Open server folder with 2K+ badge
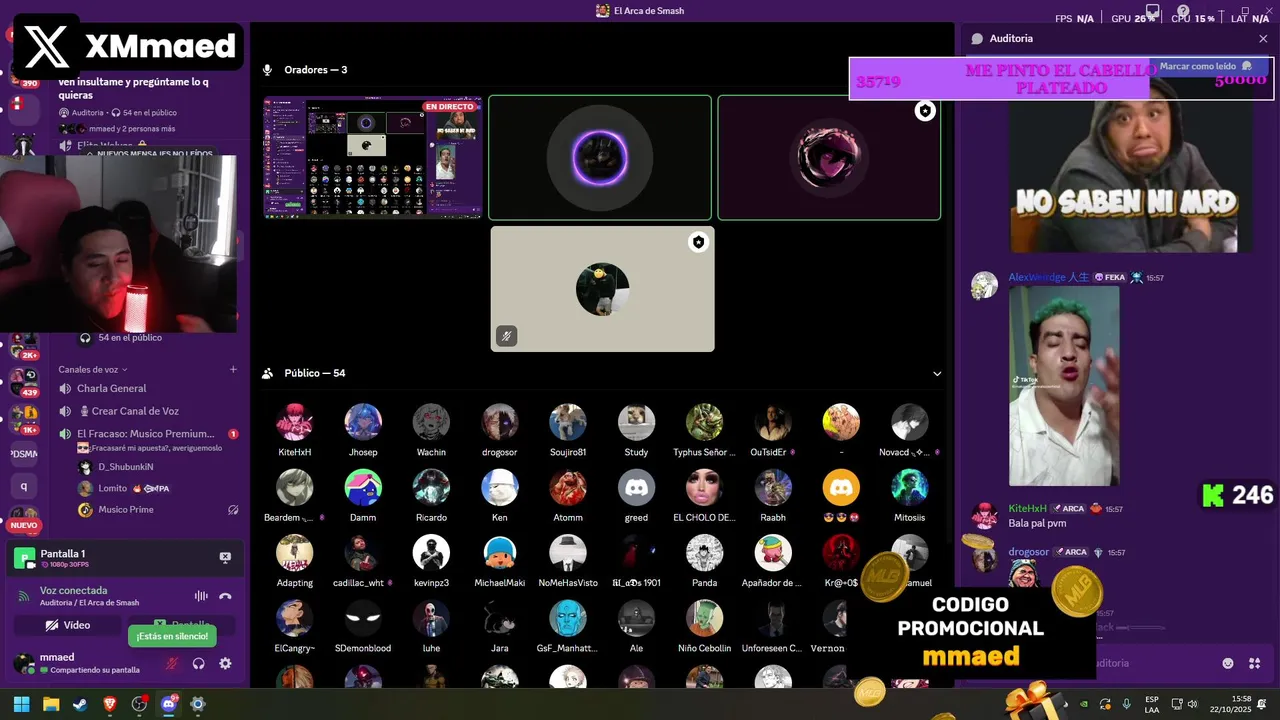The width and height of the screenshot is (1280, 720). point(24,341)
